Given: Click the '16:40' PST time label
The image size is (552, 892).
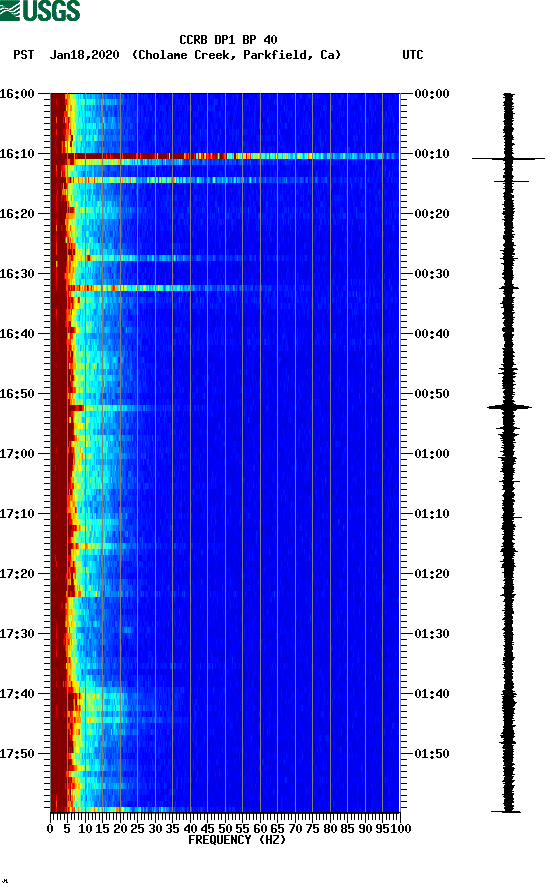Looking at the screenshot, I should (x=17, y=334).
